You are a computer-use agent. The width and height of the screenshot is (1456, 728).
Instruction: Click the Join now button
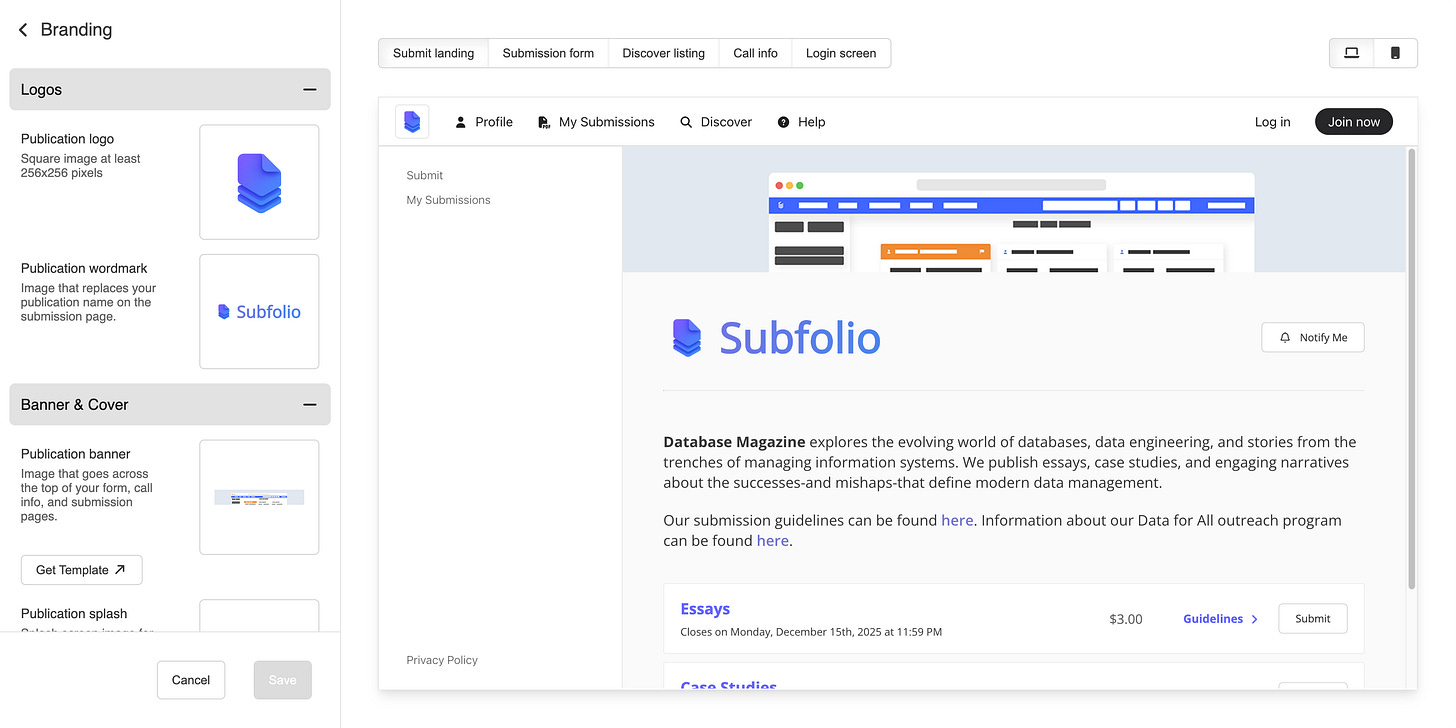pyautogui.click(x=1354, y=122)
